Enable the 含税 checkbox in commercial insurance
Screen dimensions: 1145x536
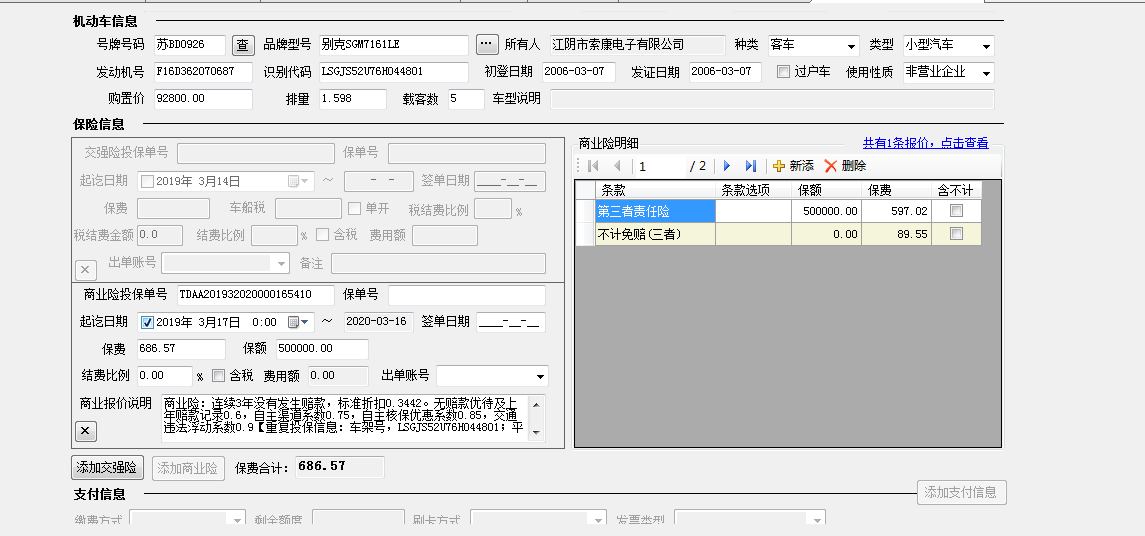(219, 376)
